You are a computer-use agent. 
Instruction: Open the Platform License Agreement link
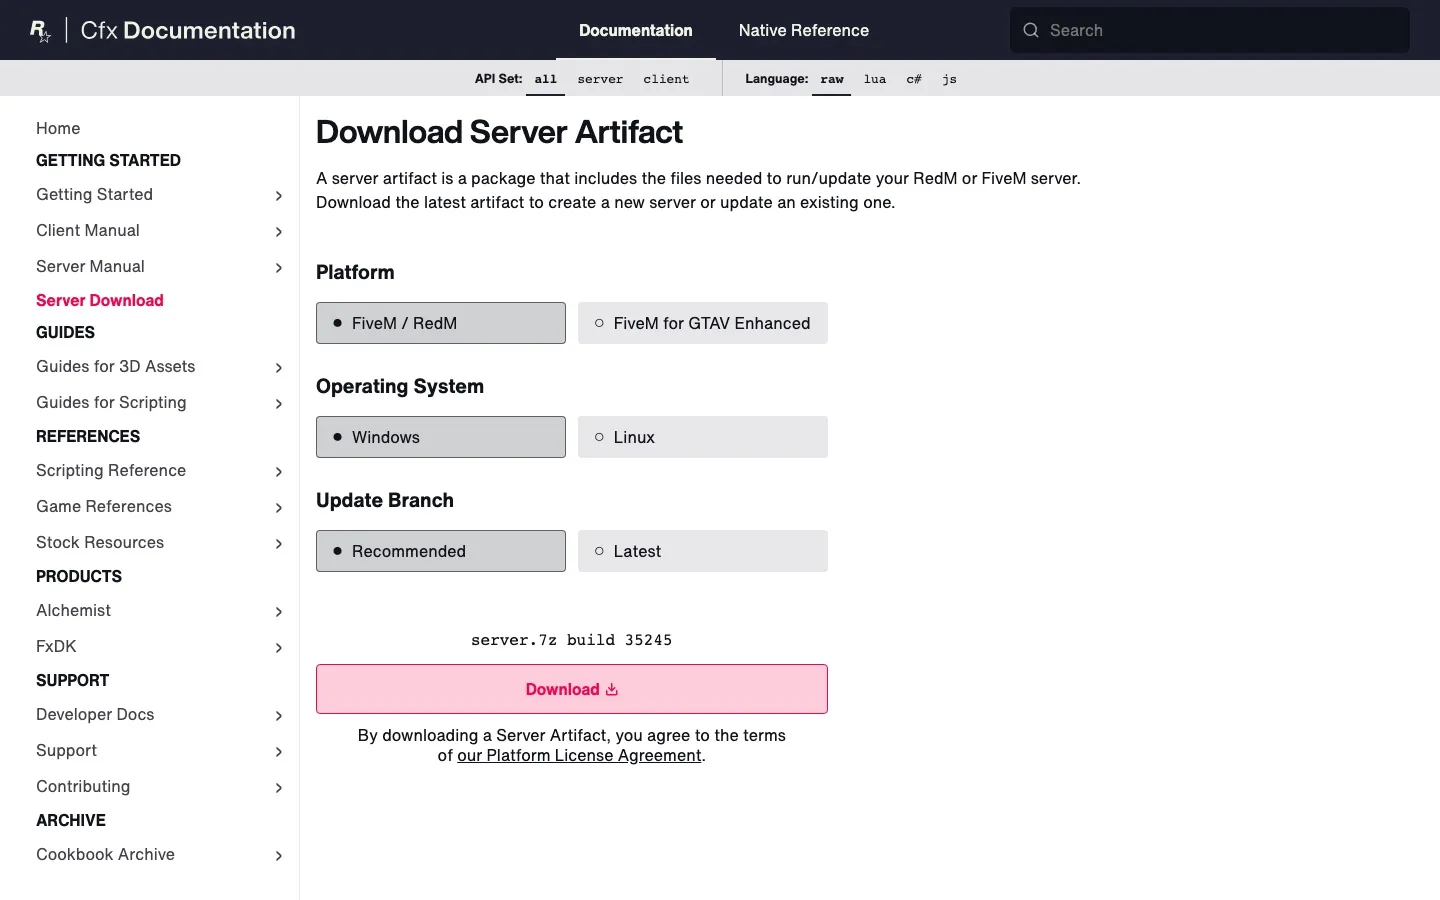pyautogui.click(x=579, y=755)
